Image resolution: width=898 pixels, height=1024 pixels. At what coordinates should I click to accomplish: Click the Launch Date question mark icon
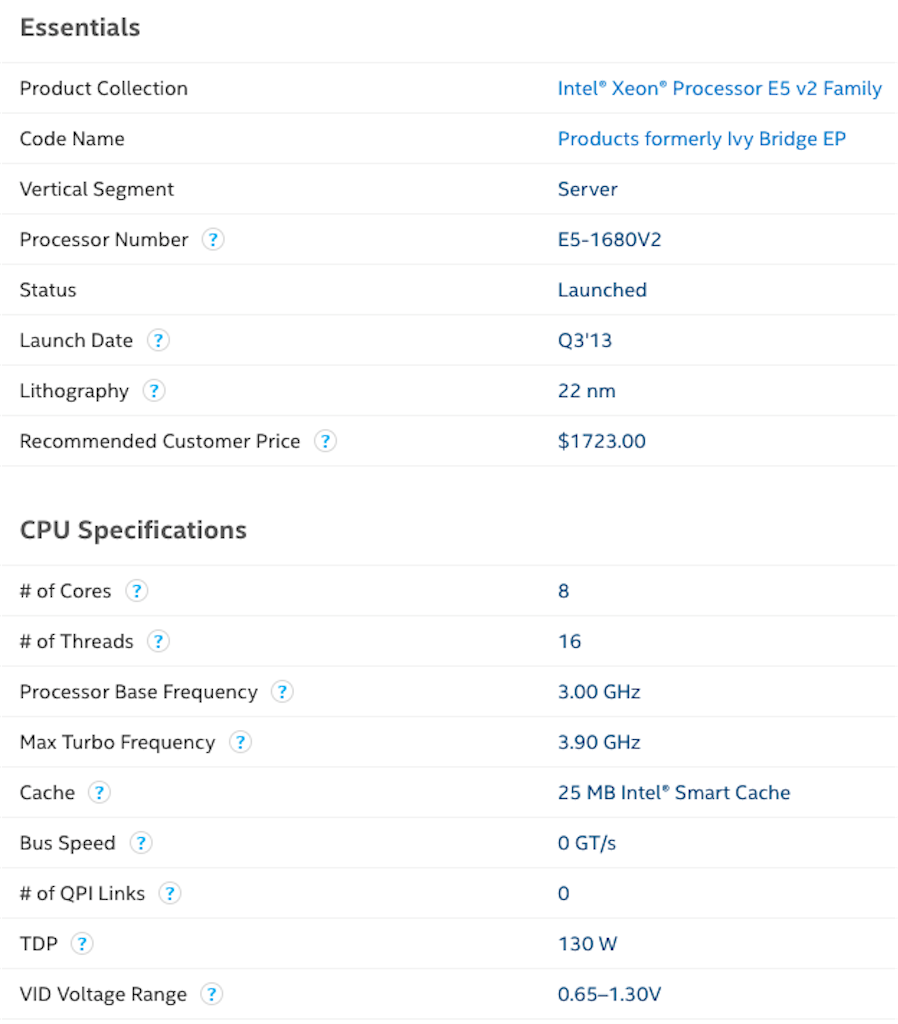tap(158, 340)
